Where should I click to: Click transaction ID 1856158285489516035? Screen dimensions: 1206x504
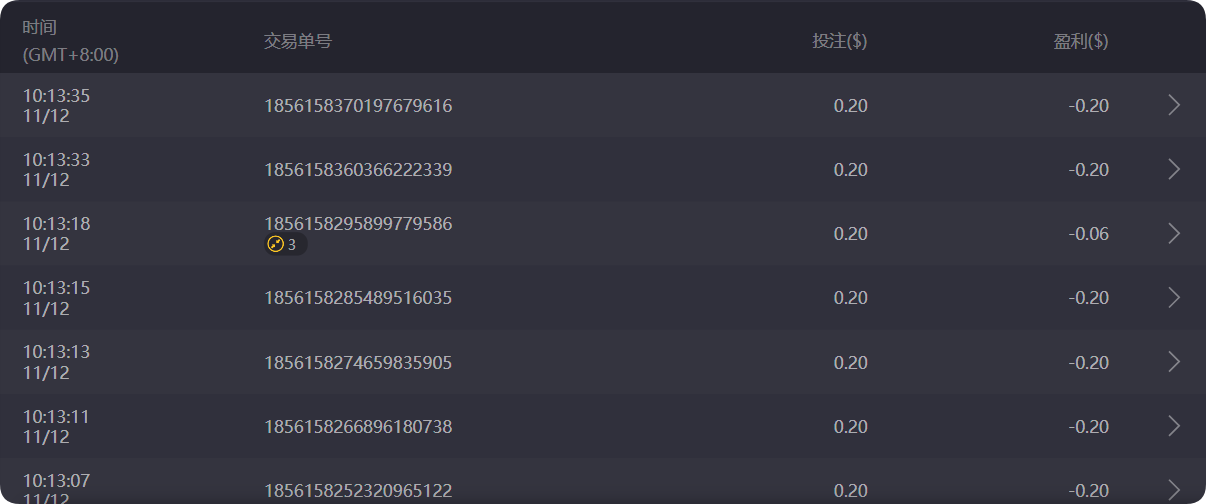pyautogui.click(x=358, y=298)
